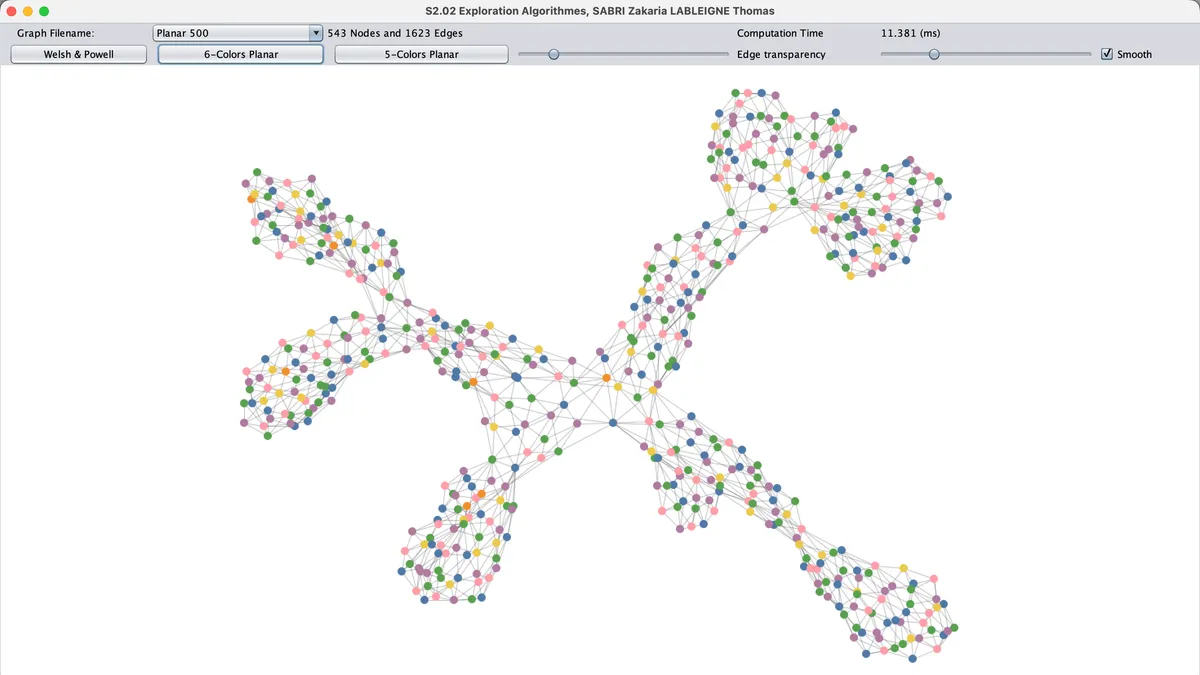Maximize the window with the green button
Viewport: 1200px width, 675px height.
44,10
